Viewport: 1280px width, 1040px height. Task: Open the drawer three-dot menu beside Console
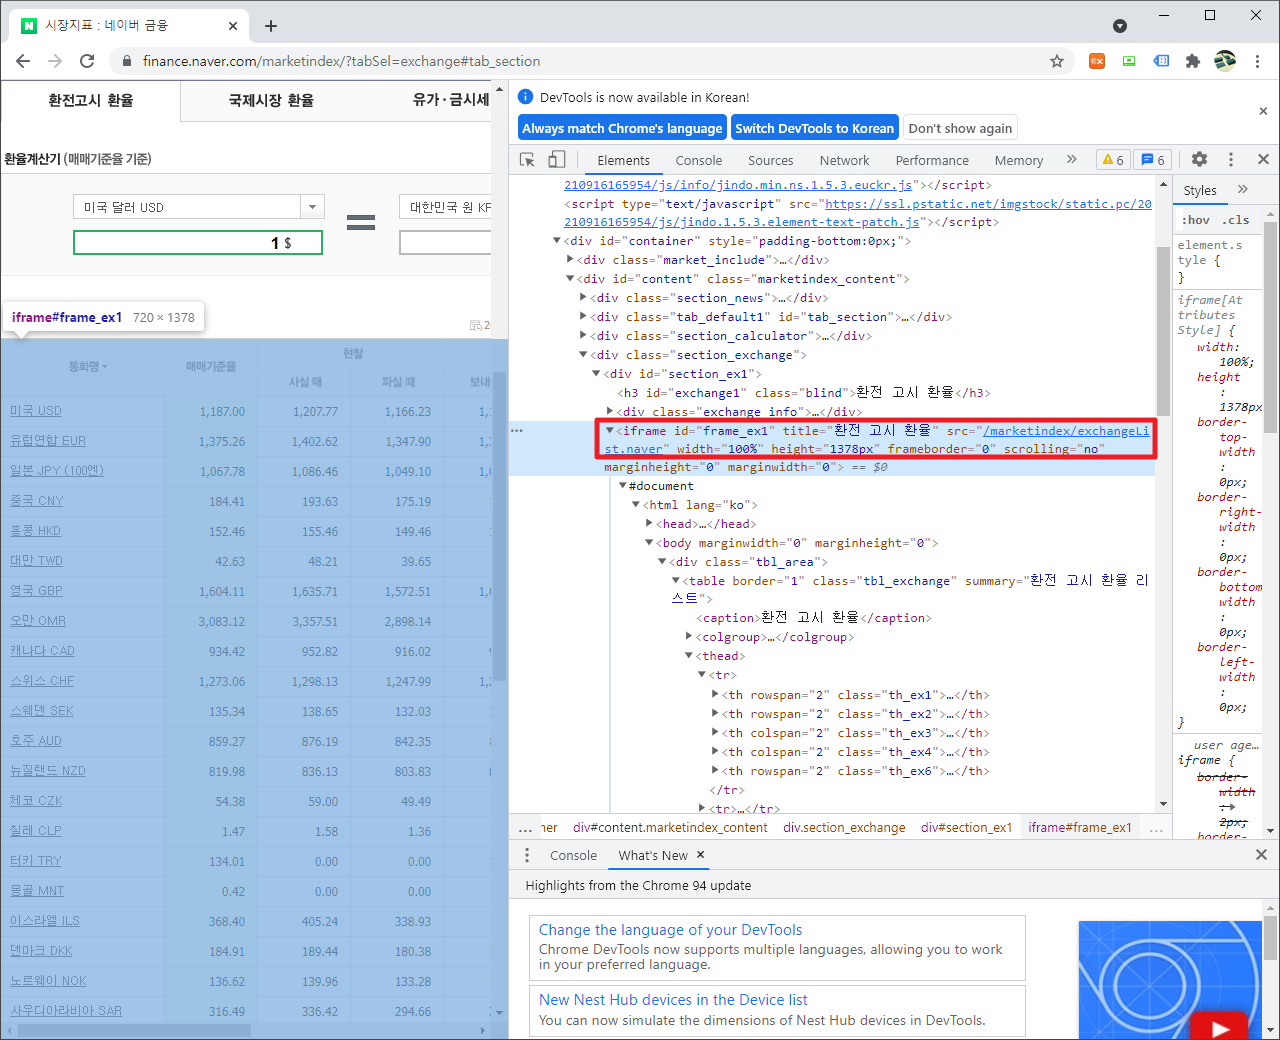[x=527, y=855]
